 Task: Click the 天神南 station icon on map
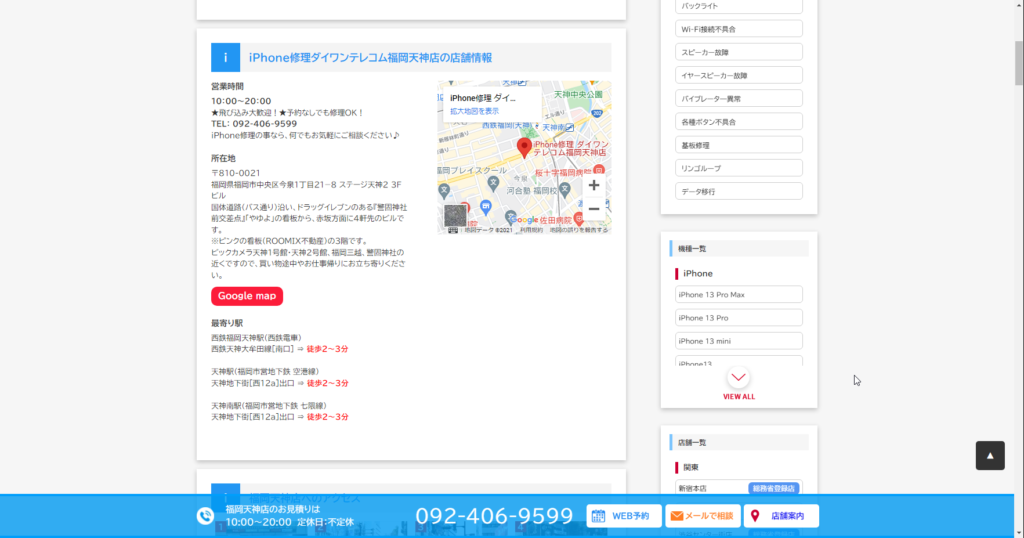point(569,127)
